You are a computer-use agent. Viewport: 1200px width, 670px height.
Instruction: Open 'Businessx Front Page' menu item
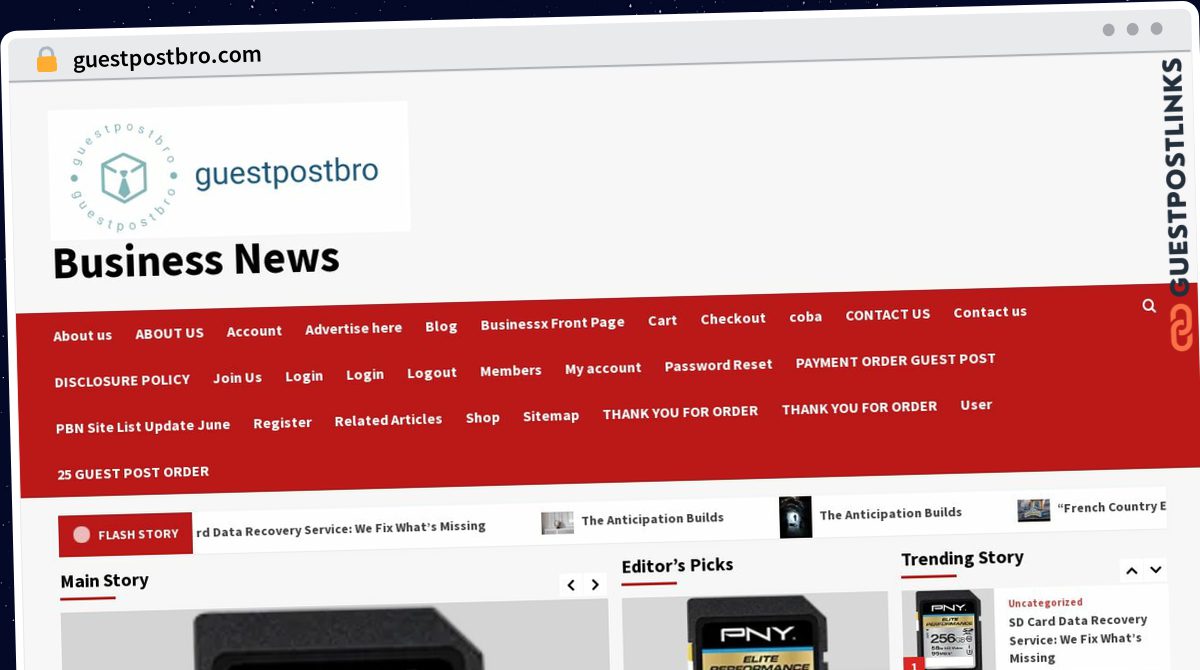pos(552,323)
